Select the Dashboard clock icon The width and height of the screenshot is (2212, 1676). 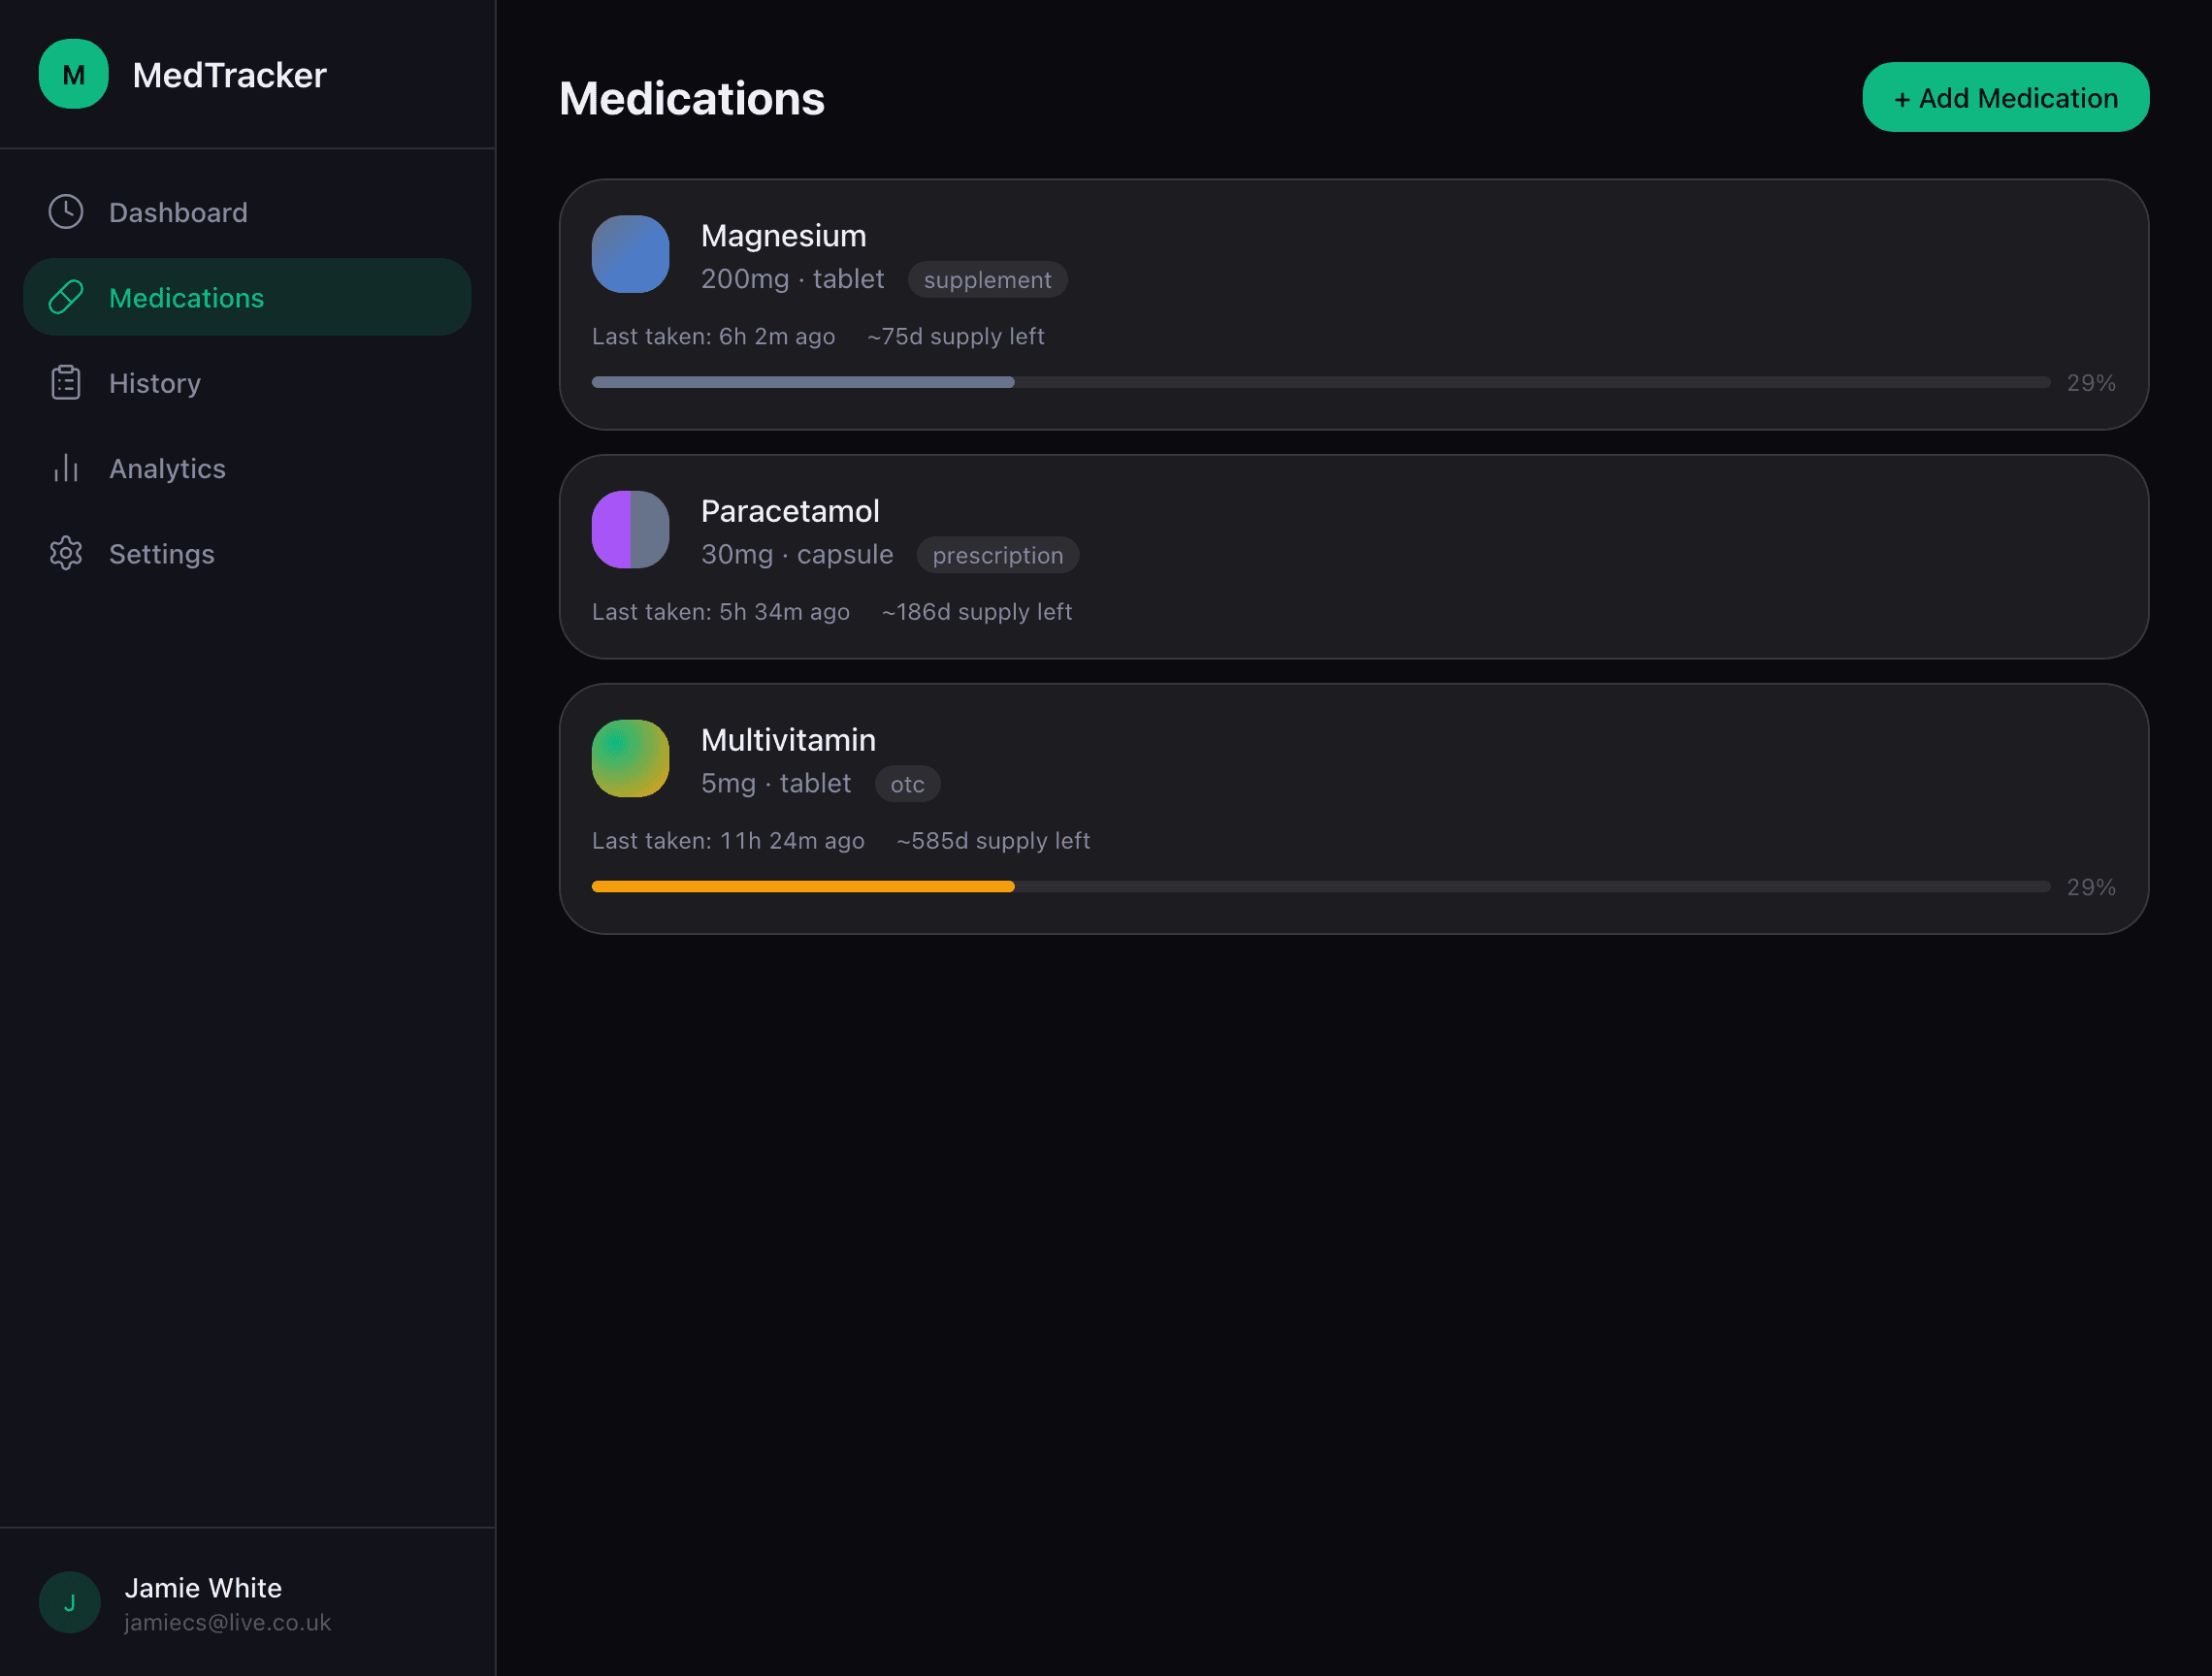(x=65, y=211)
